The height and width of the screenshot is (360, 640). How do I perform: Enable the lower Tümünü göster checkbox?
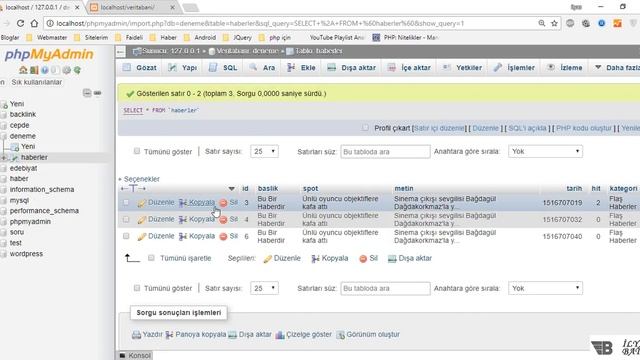pyautogui.click(x=137, y=288)
